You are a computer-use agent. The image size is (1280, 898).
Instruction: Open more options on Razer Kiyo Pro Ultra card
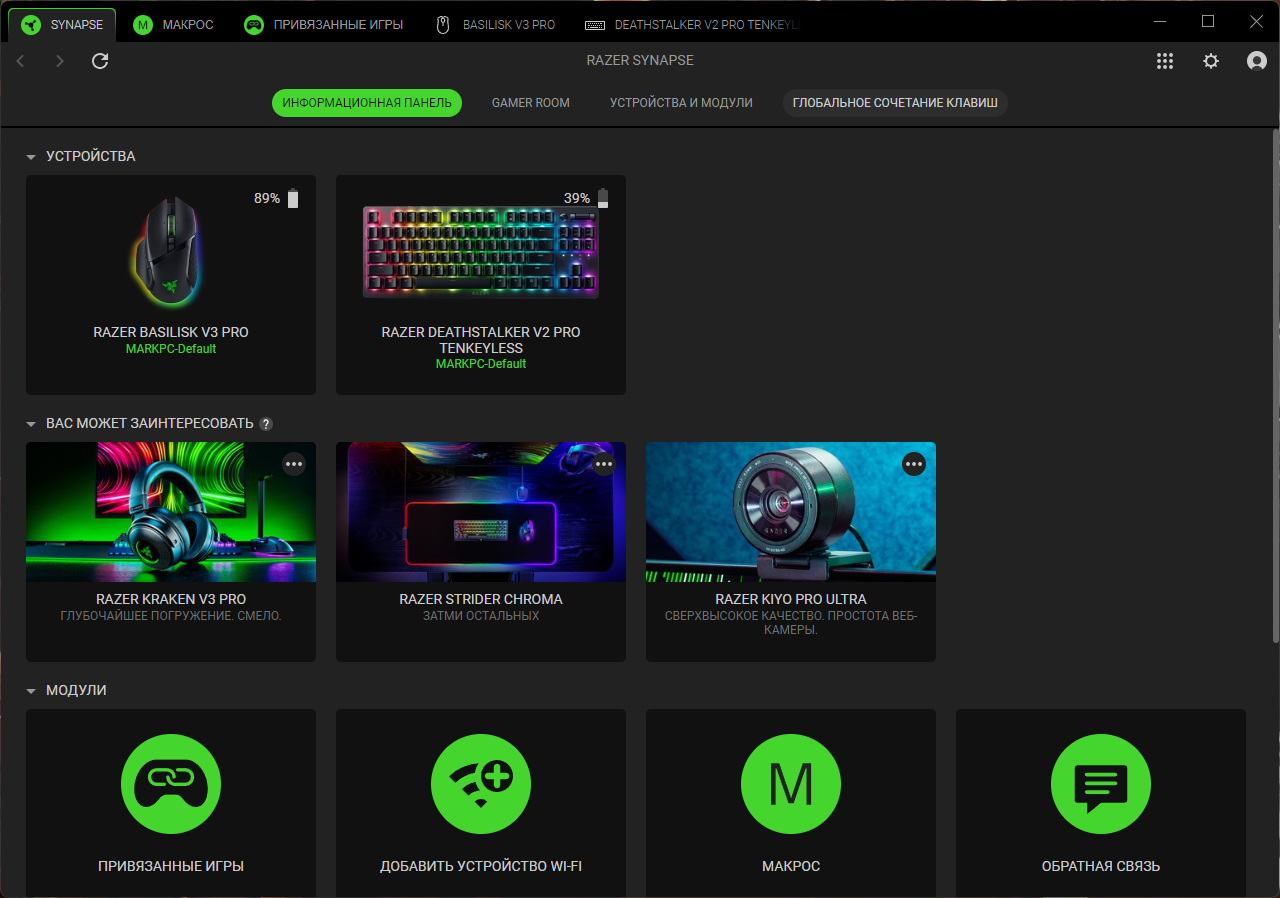click(914, 464)
